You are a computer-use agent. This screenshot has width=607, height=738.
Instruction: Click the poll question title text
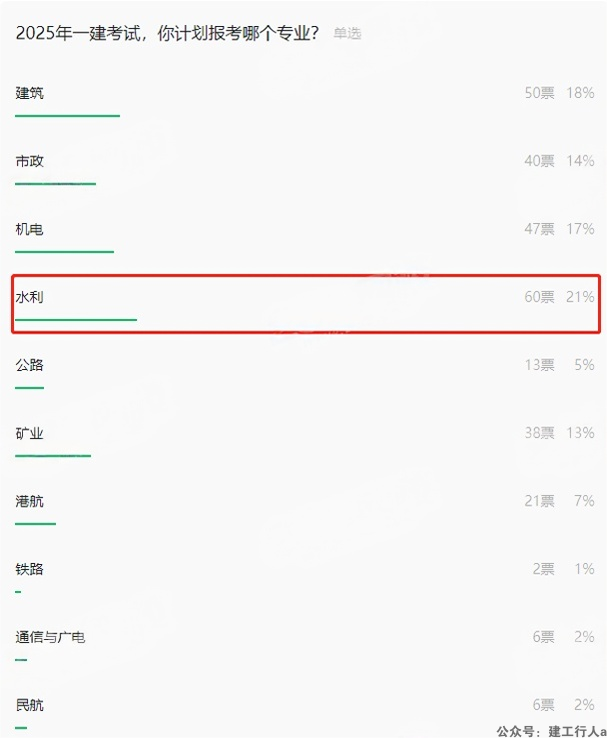point(167,33)
